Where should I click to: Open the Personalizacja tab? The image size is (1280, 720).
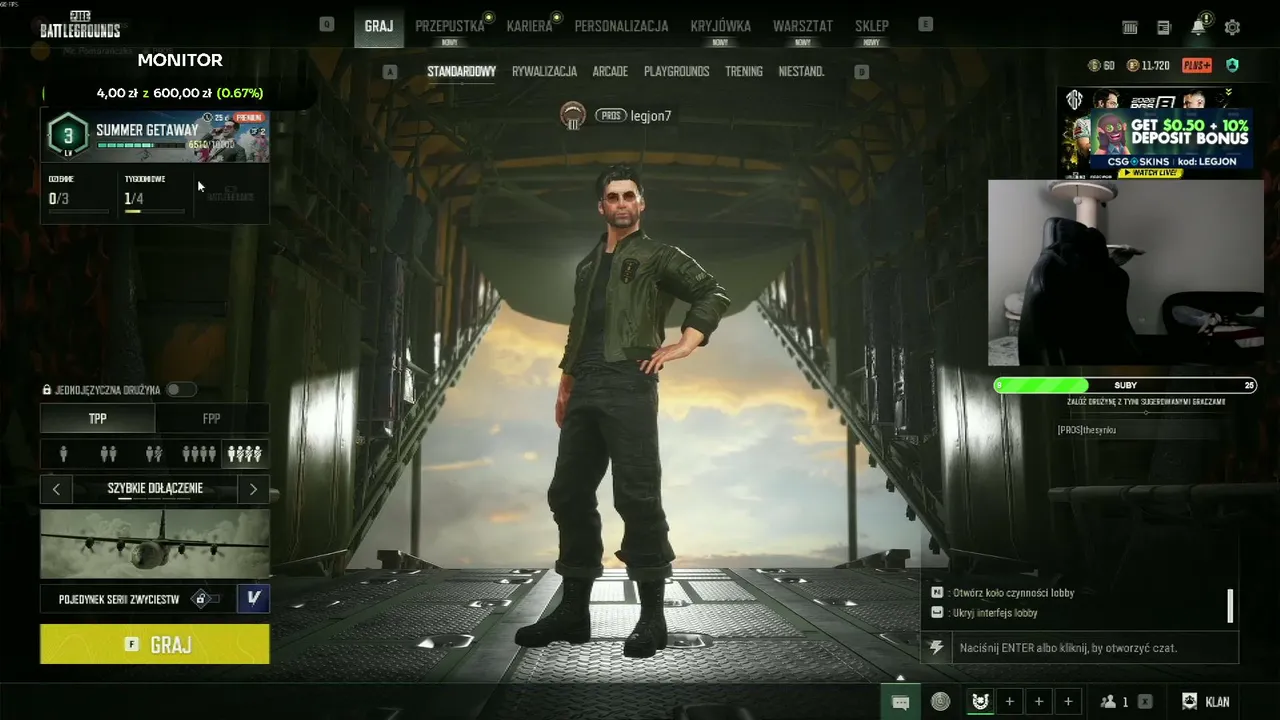[x=621, y=26]
